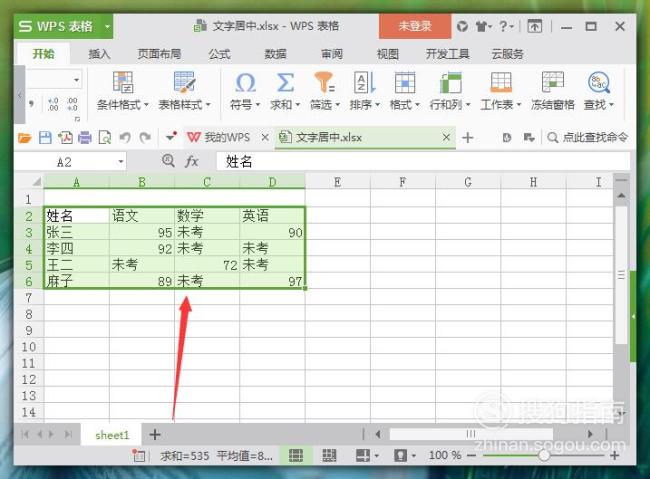This screenshot has height=479, width=650.
Task: Open the 云服务 ribbon tab
Action: (x=507, y=54)
